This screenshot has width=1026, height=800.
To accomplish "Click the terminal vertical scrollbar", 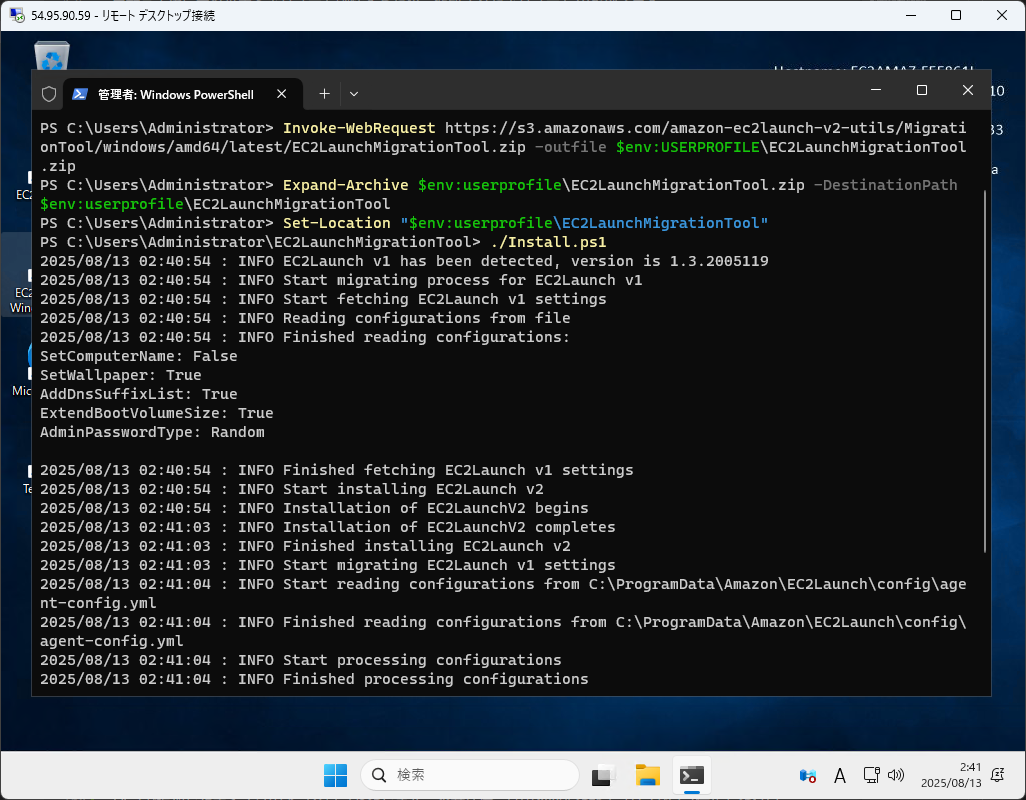I will pyautogui.click(x=986, y=370).
